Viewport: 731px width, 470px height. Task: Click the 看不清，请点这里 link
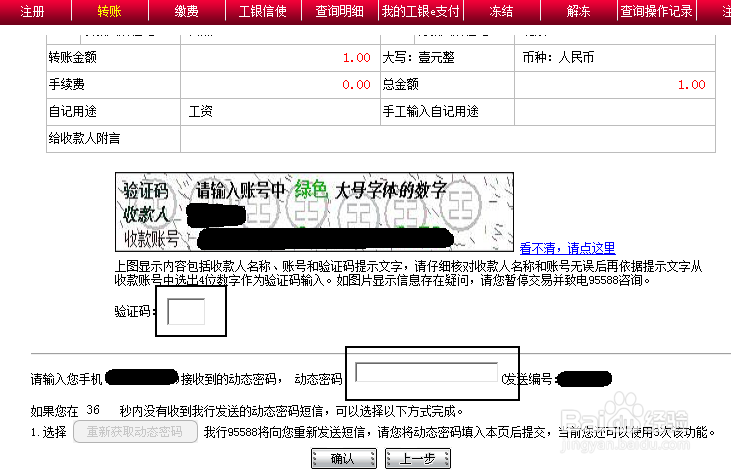[567, 248]
